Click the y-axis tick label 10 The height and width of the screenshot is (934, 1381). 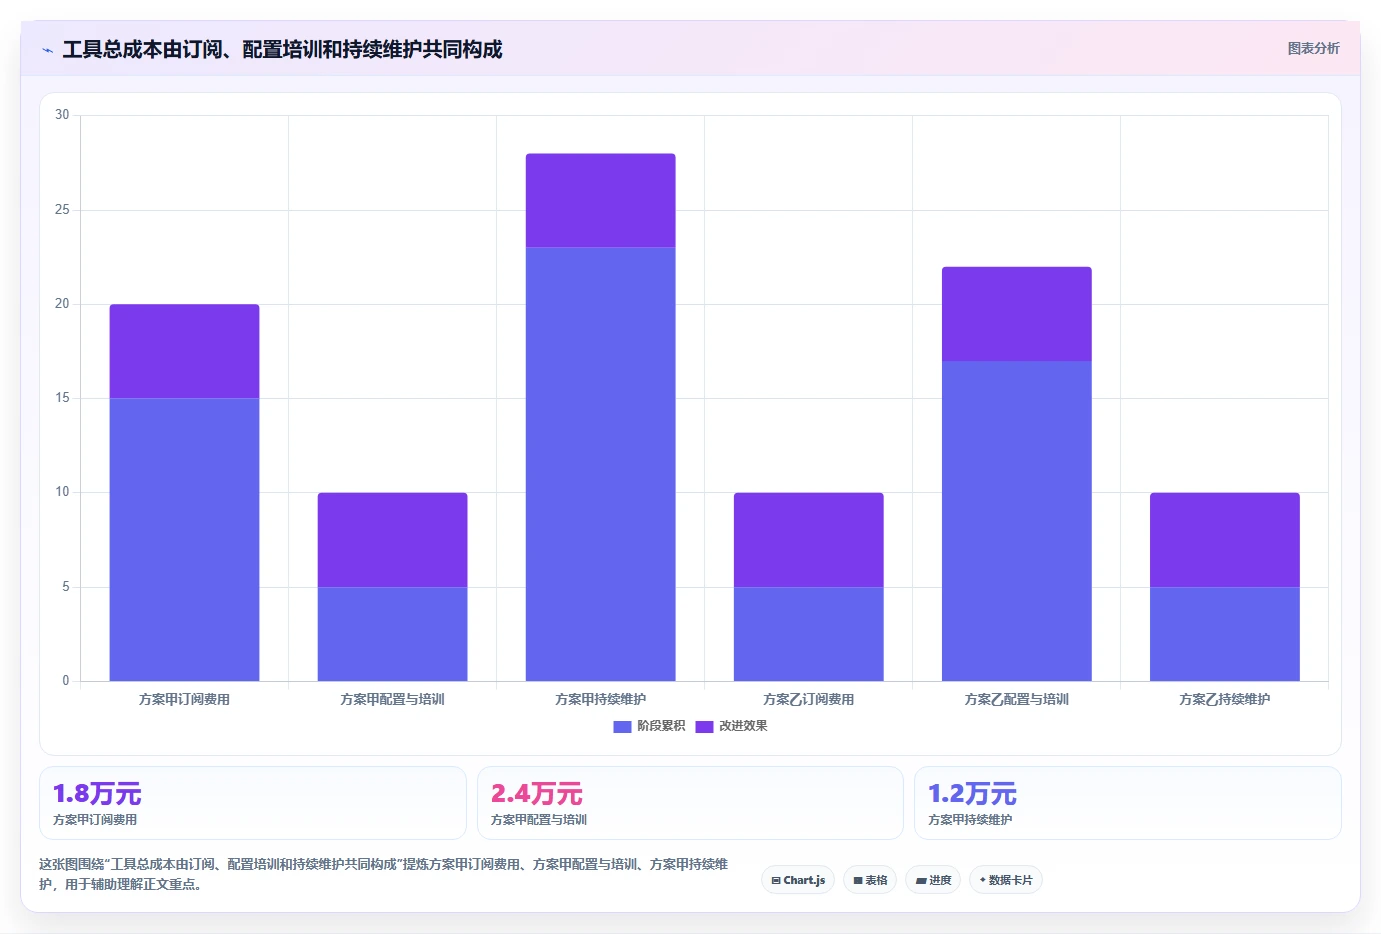pyautogui.click(x=62, y=492)
